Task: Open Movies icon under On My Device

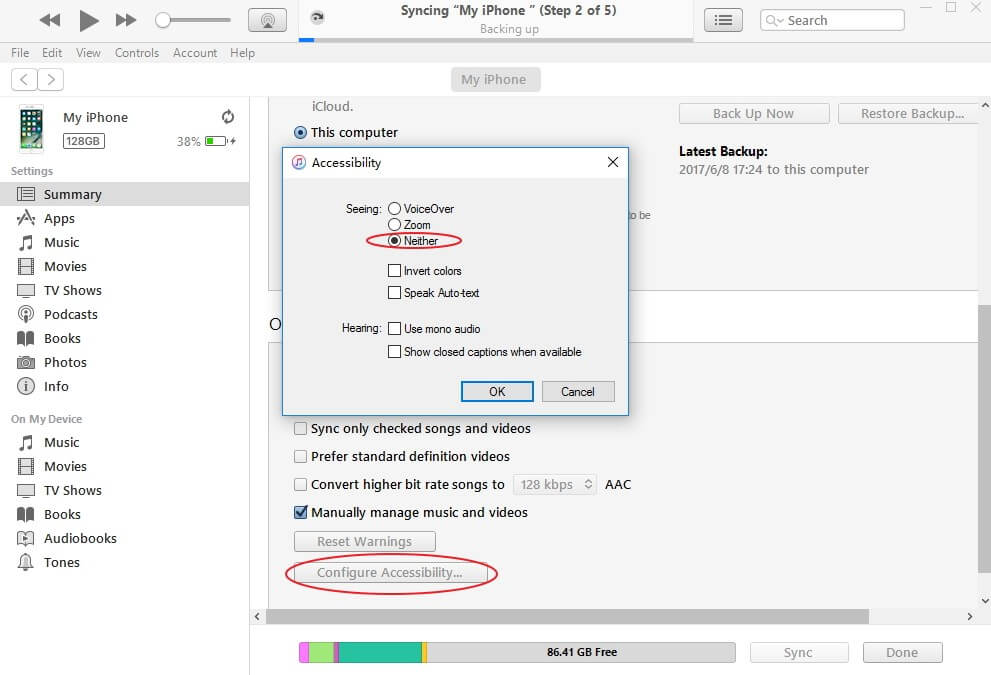Action: [x=26, y=466]
